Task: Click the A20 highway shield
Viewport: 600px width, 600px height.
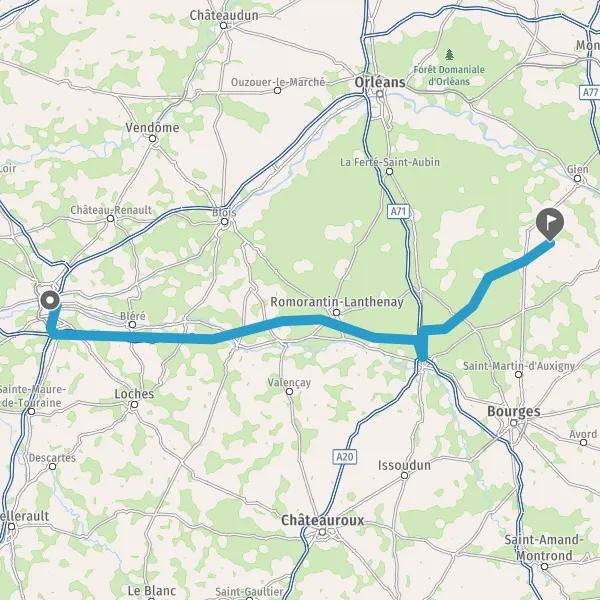Action: (345, 457)
